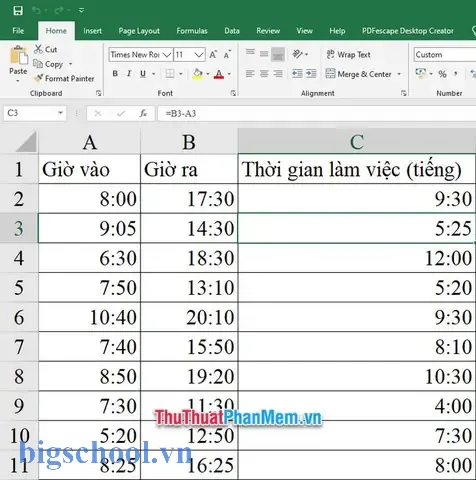476x480 pixels.
Task: Click Decrease Font Size icon
Action: [227, 55]
